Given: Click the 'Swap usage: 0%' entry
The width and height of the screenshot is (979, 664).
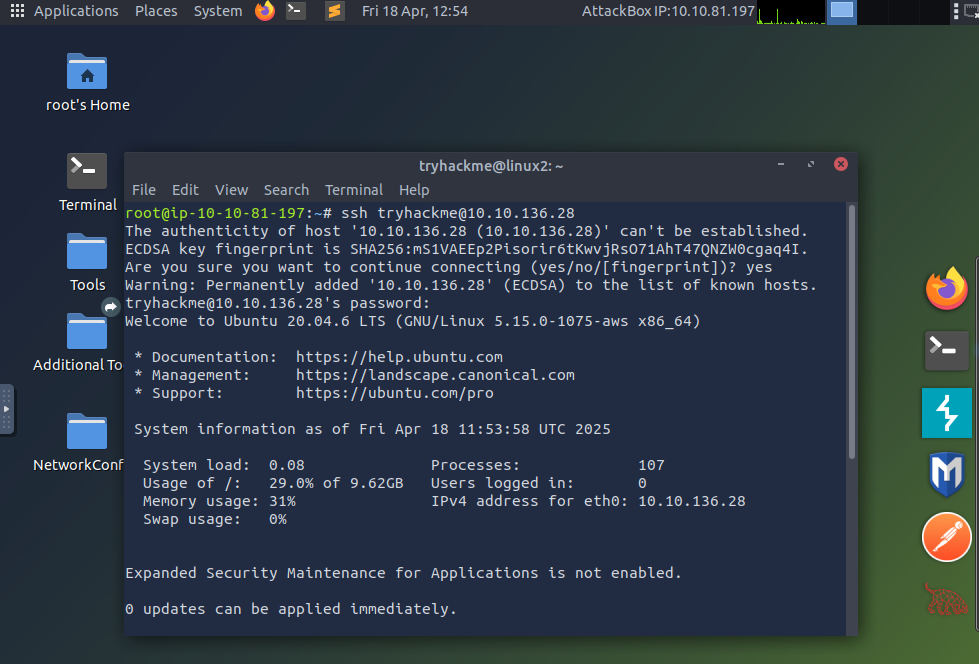Looking at the screenshot, I should coord(215,519).
